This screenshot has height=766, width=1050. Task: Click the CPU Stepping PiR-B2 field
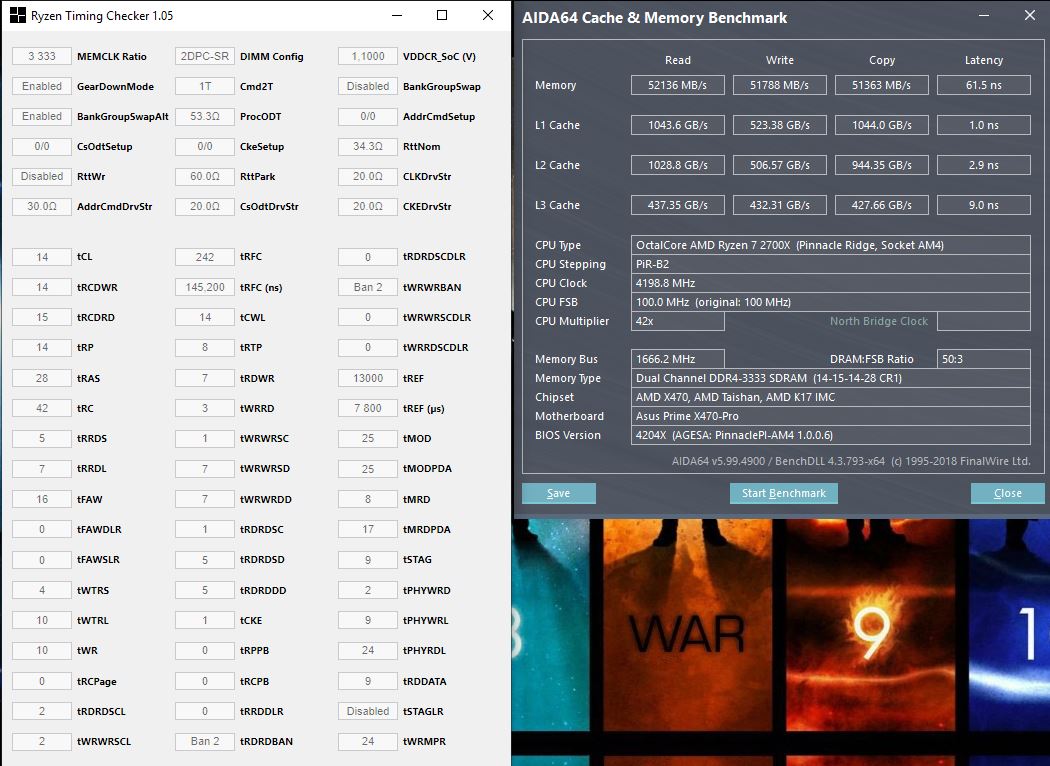point(830,264)
